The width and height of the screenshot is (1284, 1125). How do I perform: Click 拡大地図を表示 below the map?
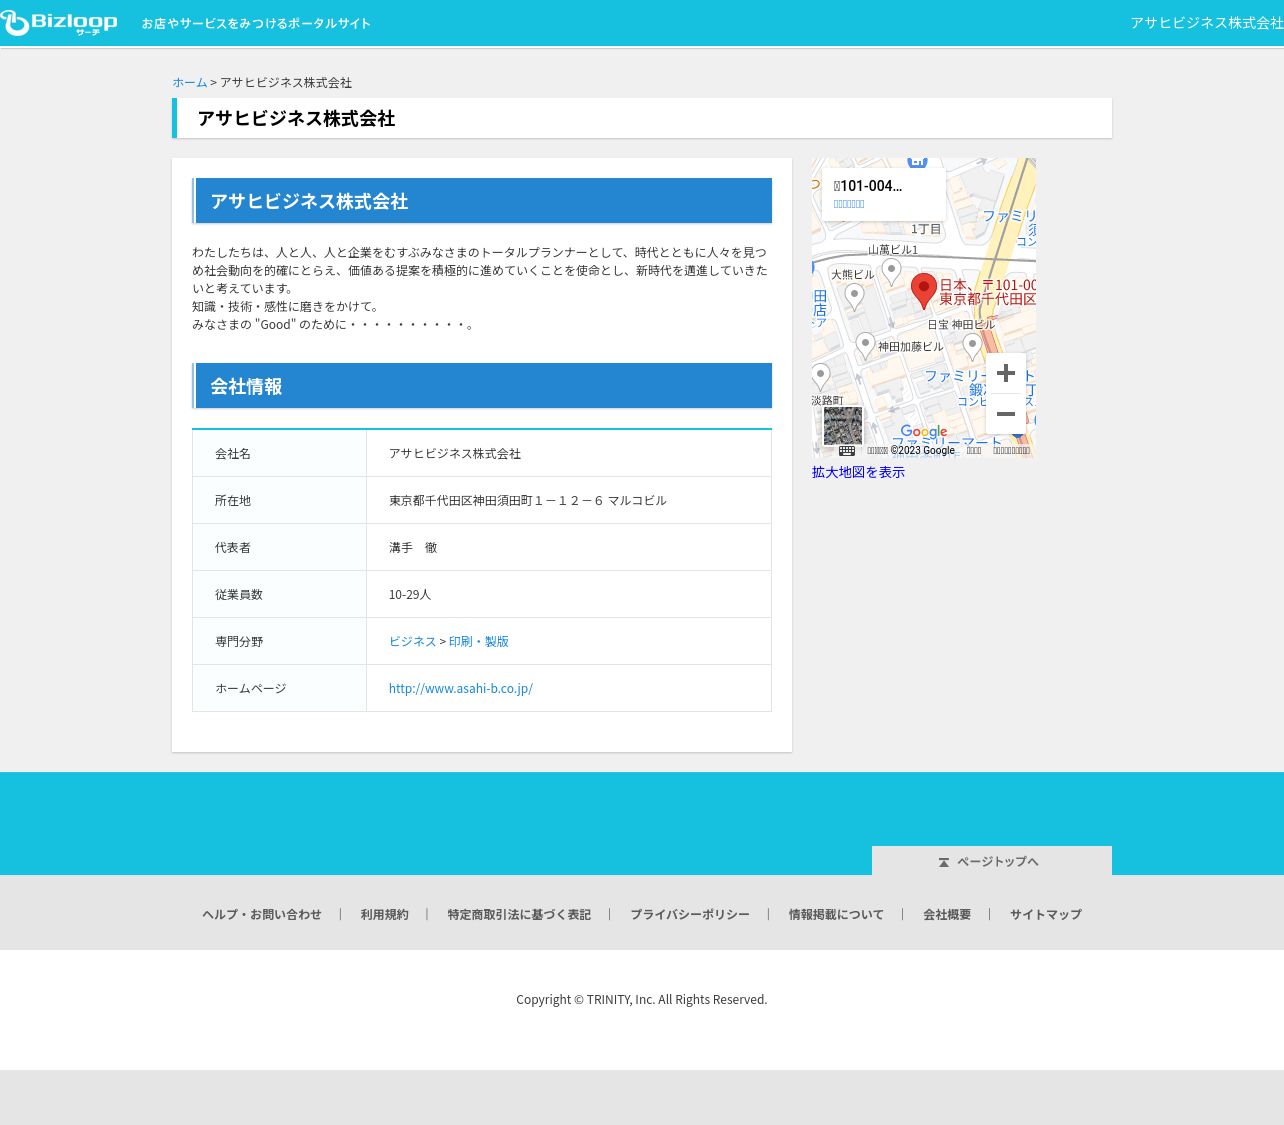858,472
